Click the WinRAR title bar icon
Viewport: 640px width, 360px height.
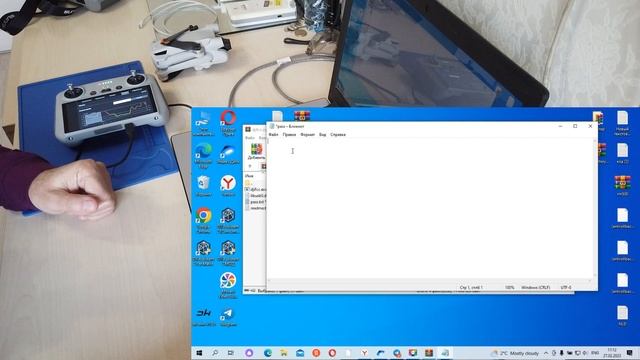[247, 129]
